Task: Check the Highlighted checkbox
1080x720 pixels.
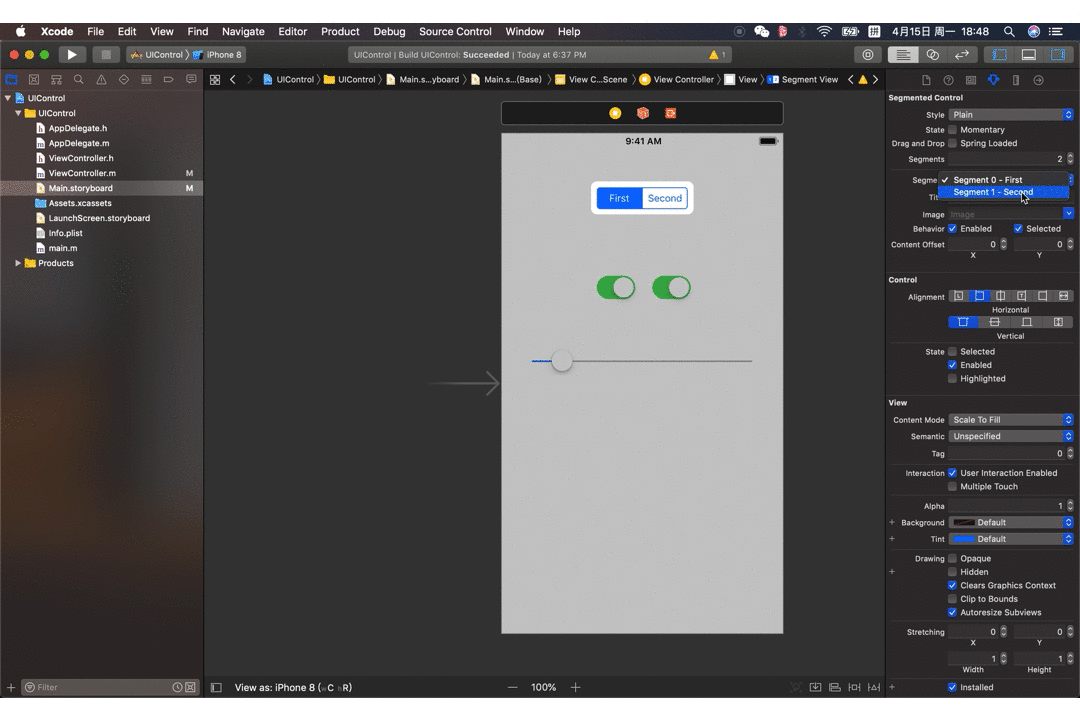Action: [x=953, y=378]
